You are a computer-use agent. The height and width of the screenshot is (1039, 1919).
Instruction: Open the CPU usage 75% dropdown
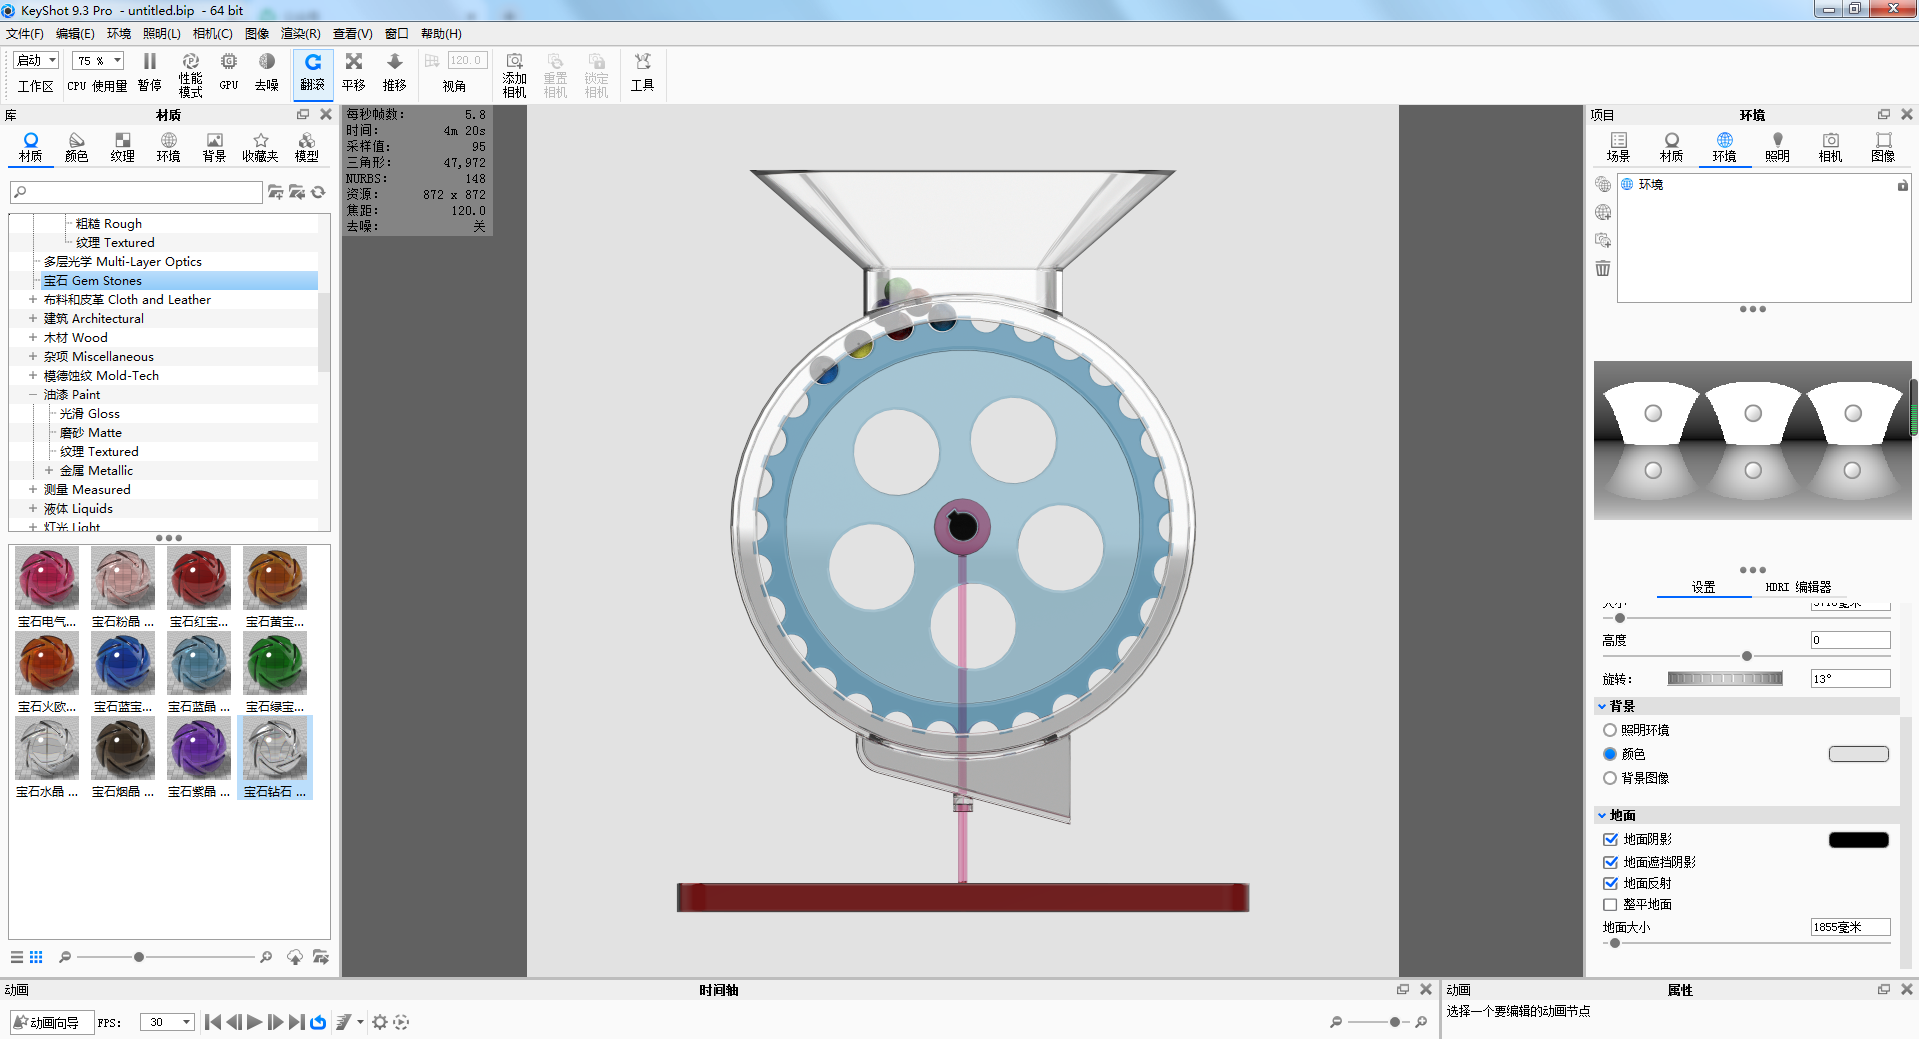pyautogui.click(x=99, y=60)
